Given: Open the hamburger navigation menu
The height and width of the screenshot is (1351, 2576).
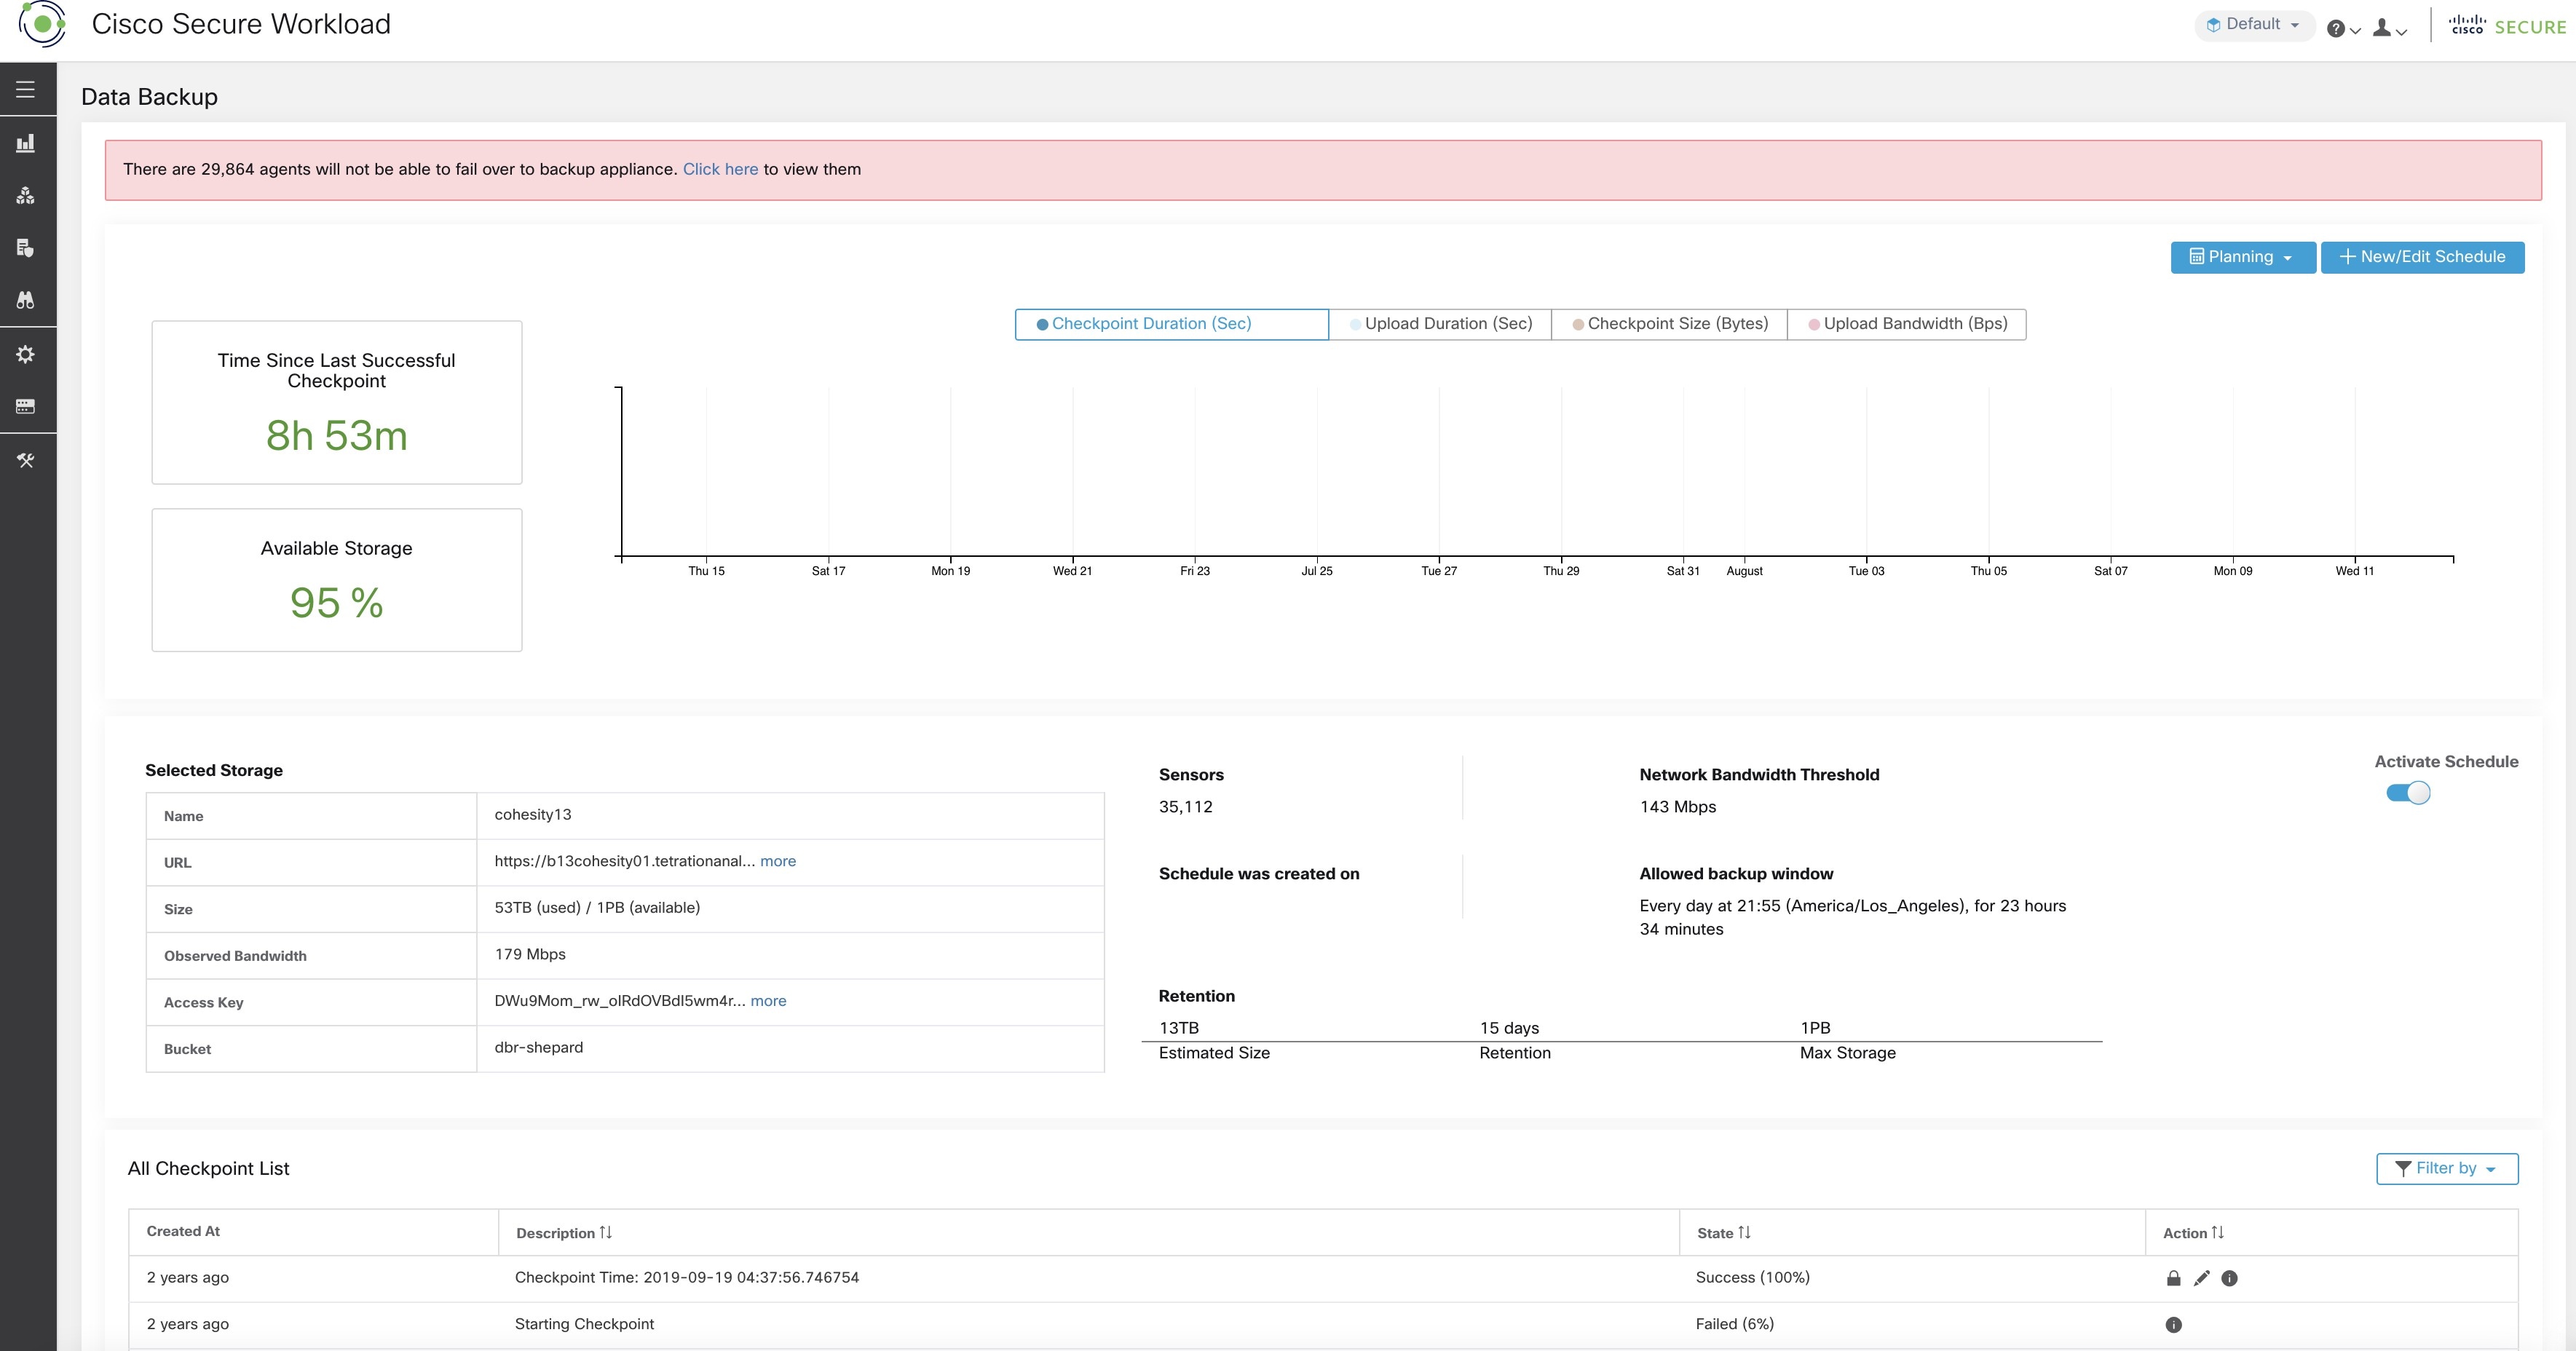Looking at the screenshot, I should [26, 90].
